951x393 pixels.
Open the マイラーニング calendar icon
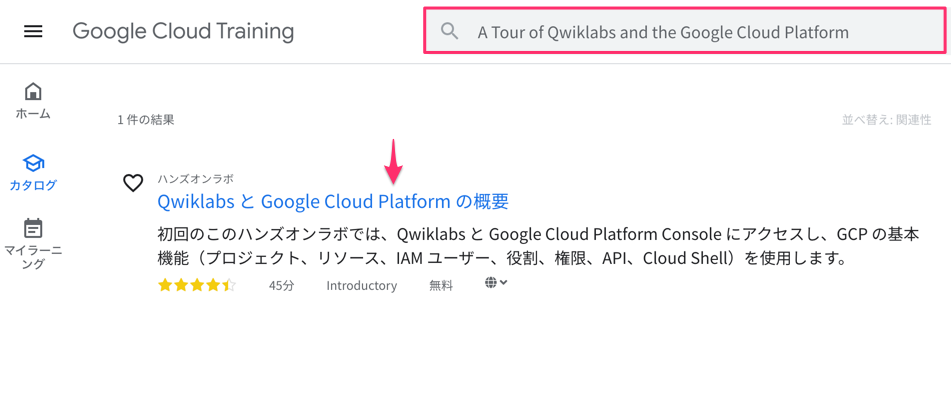pyautogui.click(x=33, y=229)
